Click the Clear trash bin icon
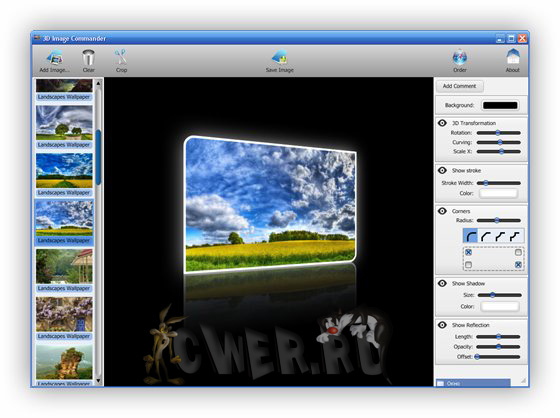The image size is (560, 418). 88,57
